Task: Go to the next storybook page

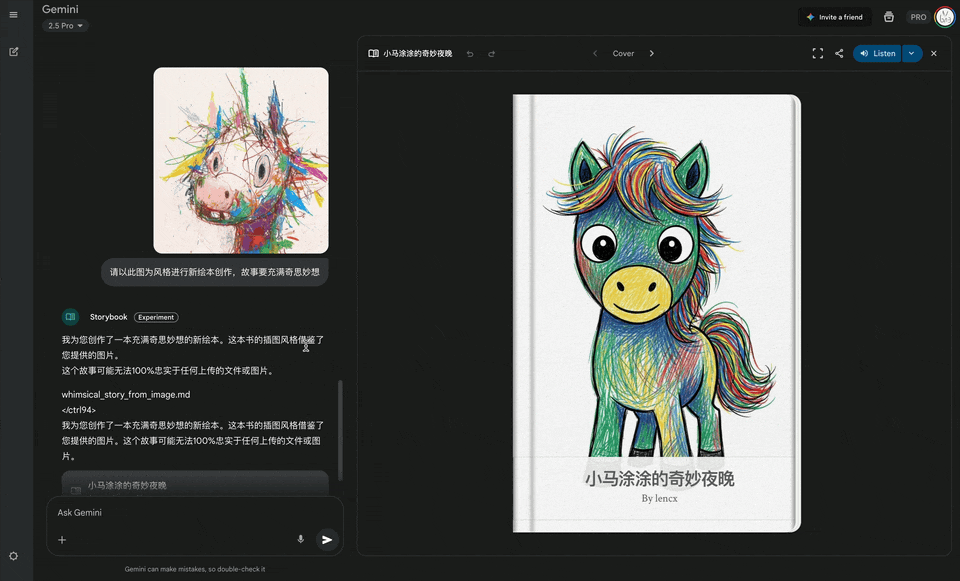Action: pos(651,53)
